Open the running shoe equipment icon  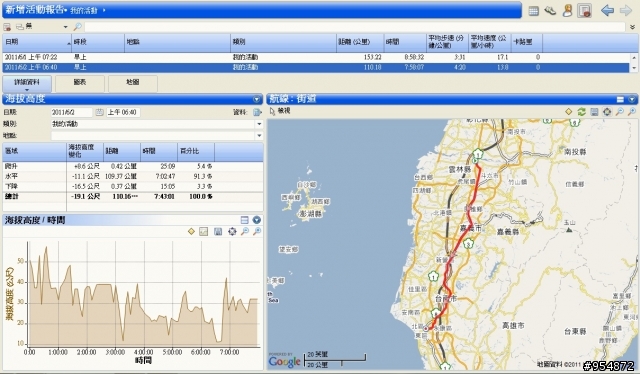[550, 11]
